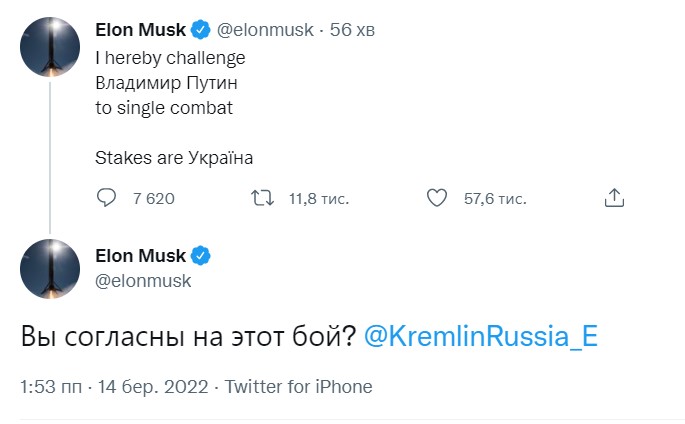Click the reply speech bubble icon
This screenshot has height=424, width=685.
tap(107, 198)
